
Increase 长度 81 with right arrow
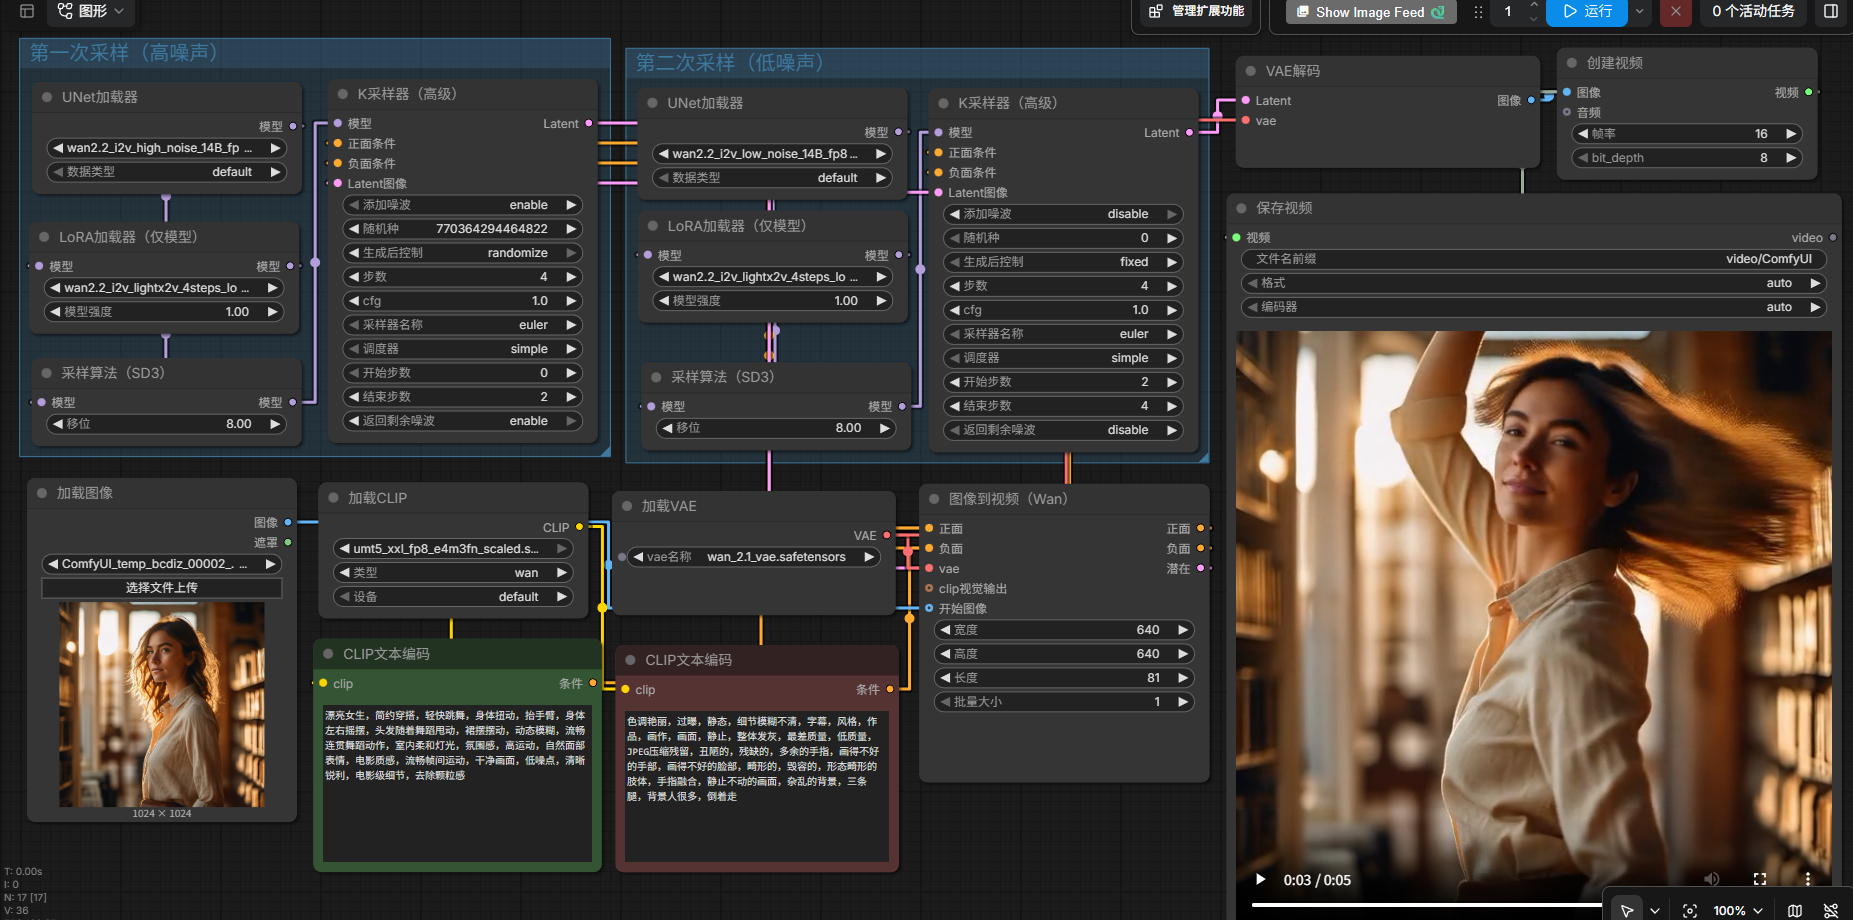point(1183,678)
